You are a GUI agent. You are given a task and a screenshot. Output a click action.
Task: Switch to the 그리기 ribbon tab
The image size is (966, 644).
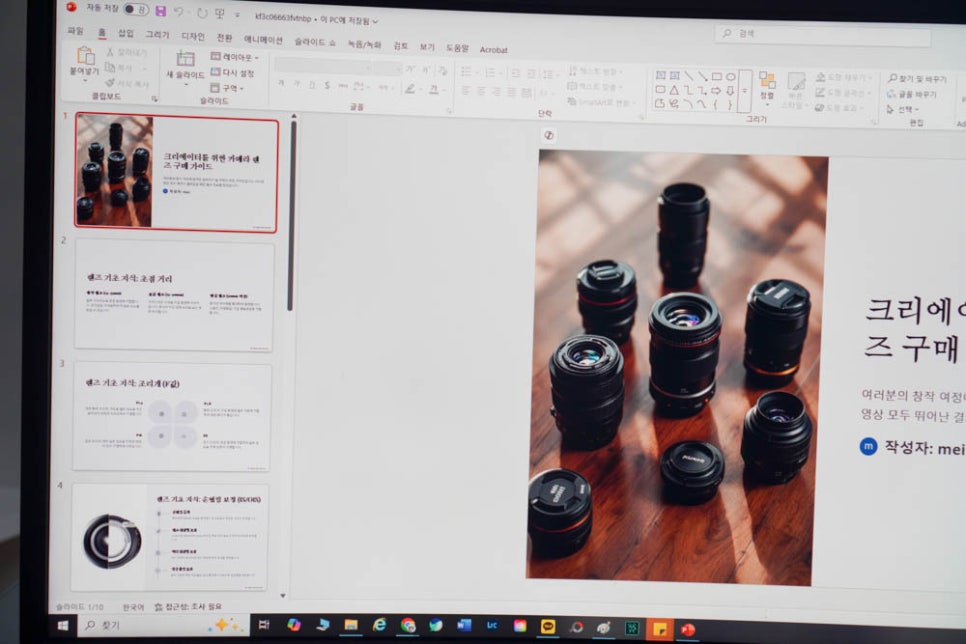click(157, 35)
